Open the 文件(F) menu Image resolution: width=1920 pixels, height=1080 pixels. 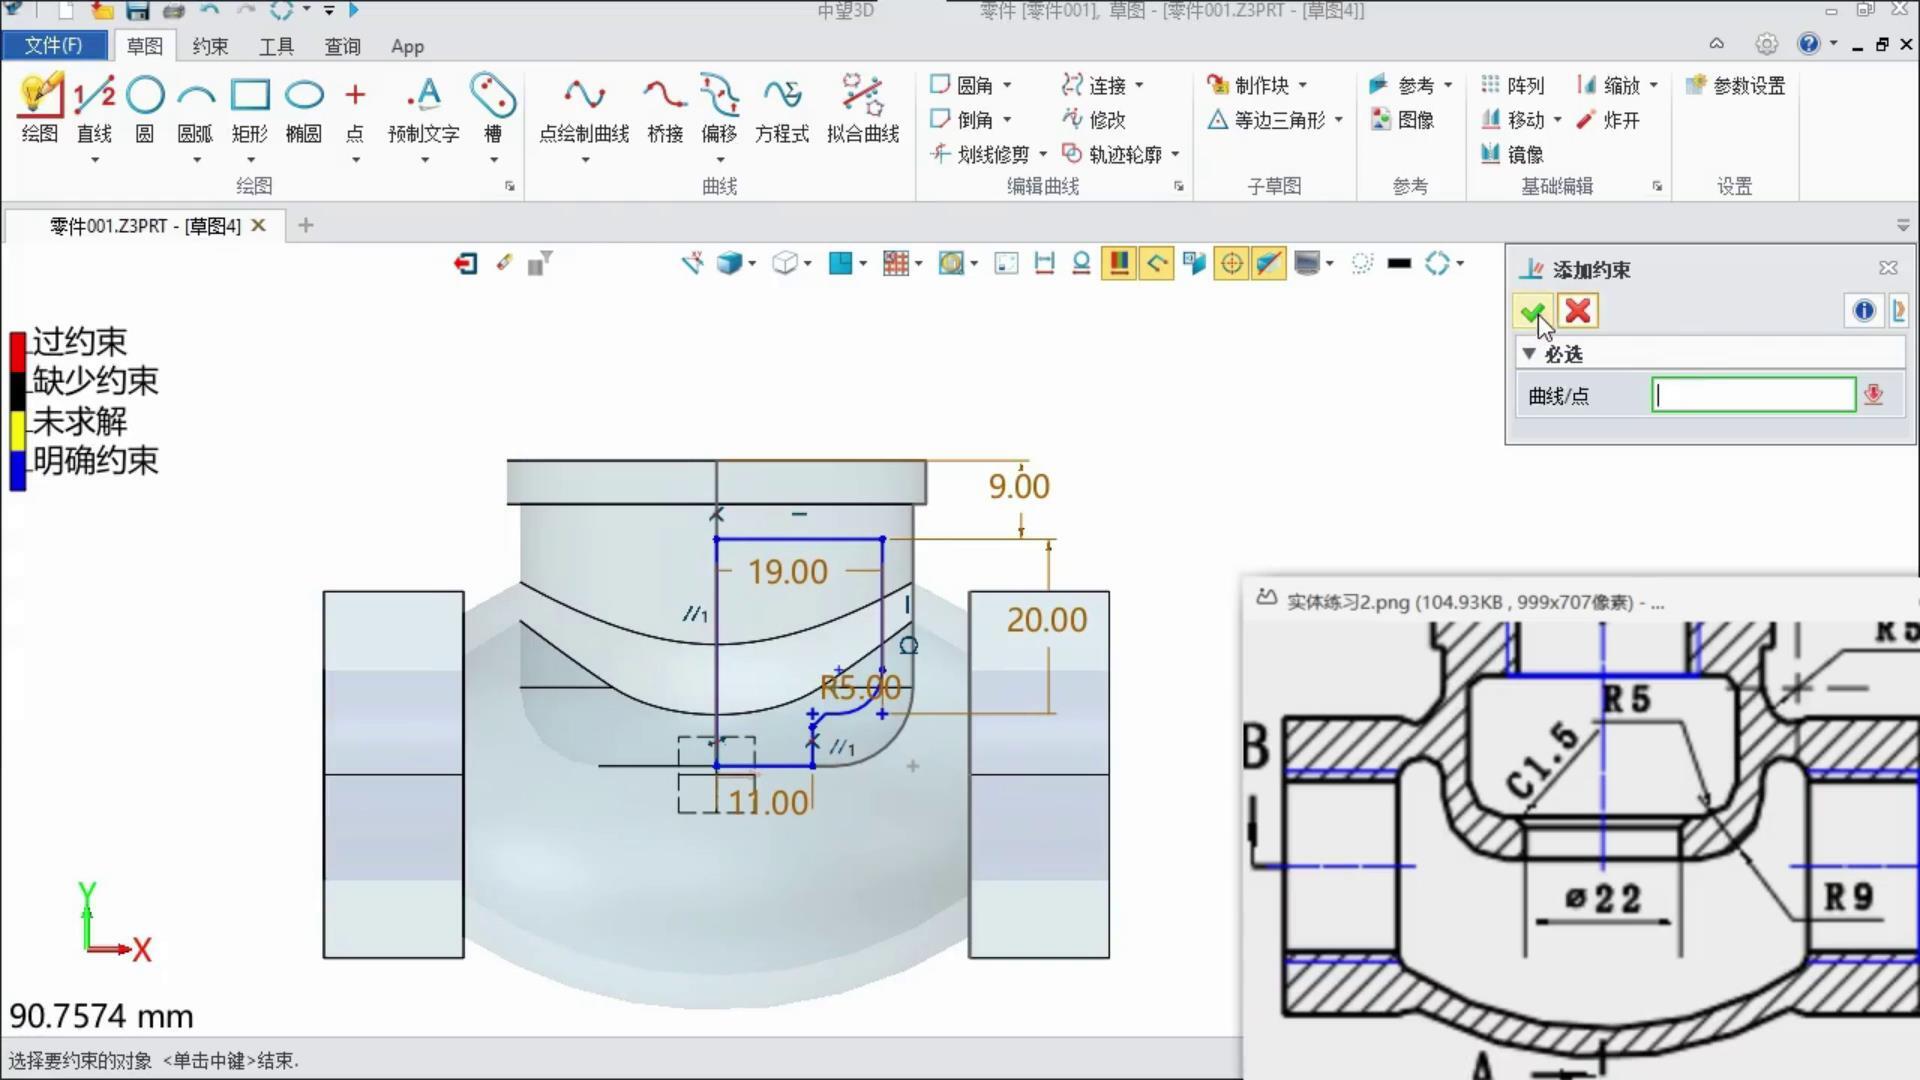54,45
